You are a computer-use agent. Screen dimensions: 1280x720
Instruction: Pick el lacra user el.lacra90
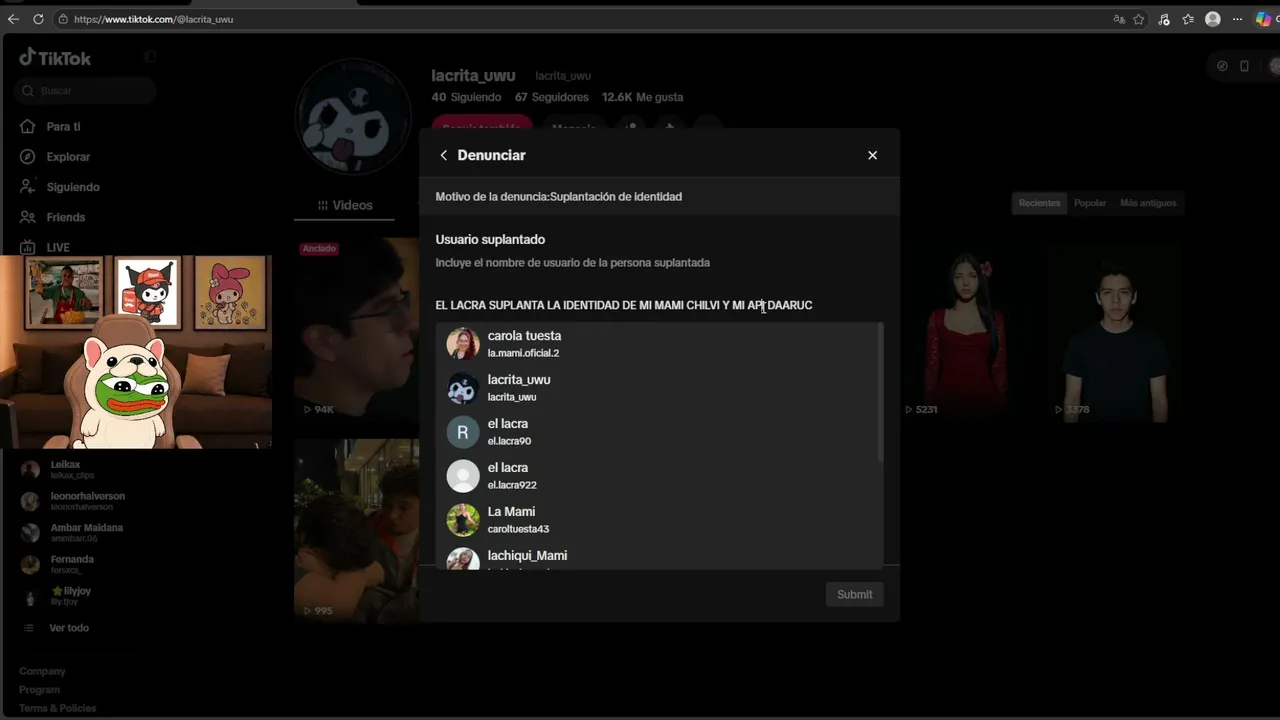pos(659,431)
